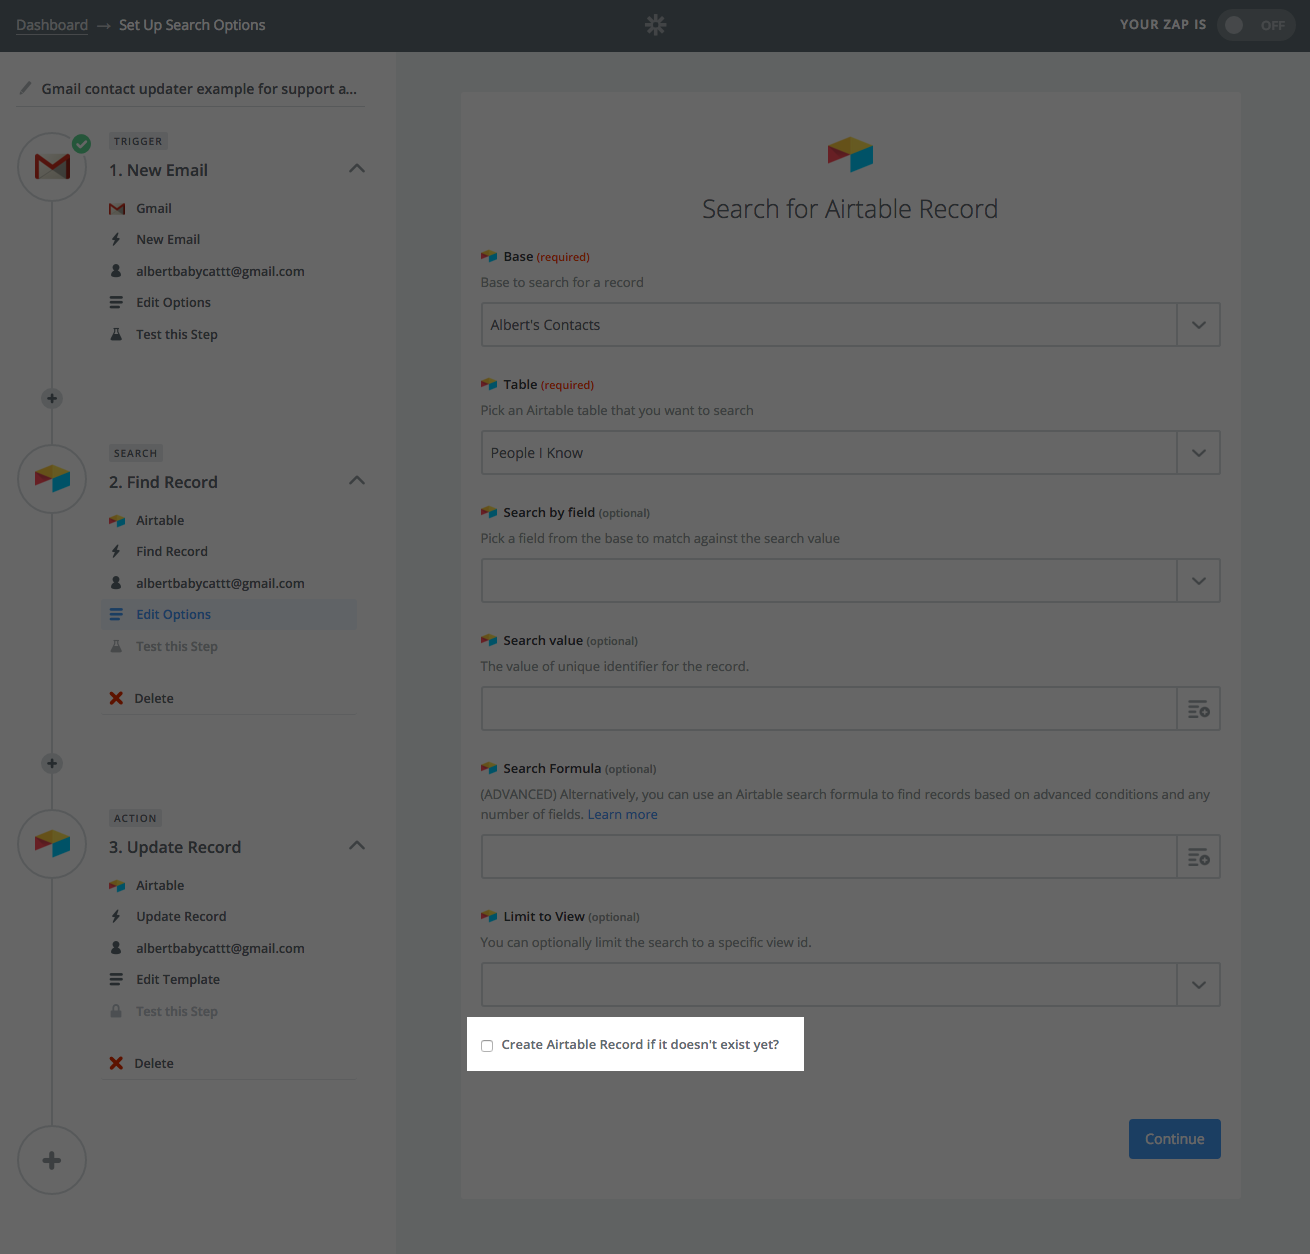
Task: Click the pencil icon to rename the Zap
Action: point(25,88)
